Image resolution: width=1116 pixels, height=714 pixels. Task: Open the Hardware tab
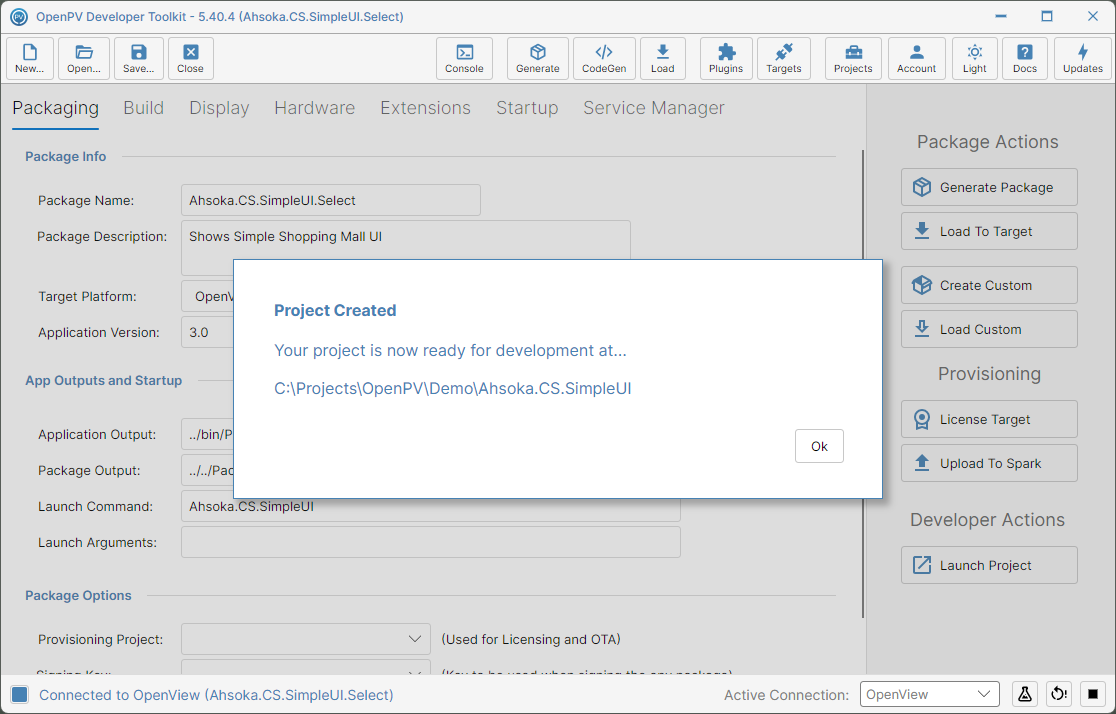[x=315, y=108]
